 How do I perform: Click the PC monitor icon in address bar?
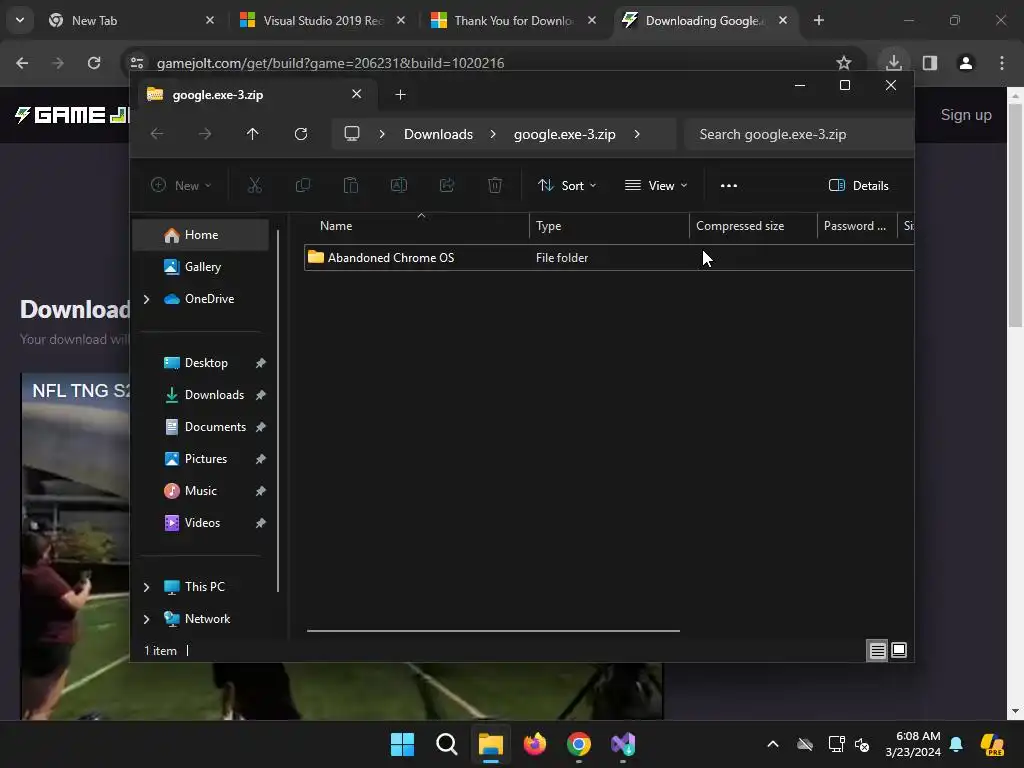pos(352,134)
